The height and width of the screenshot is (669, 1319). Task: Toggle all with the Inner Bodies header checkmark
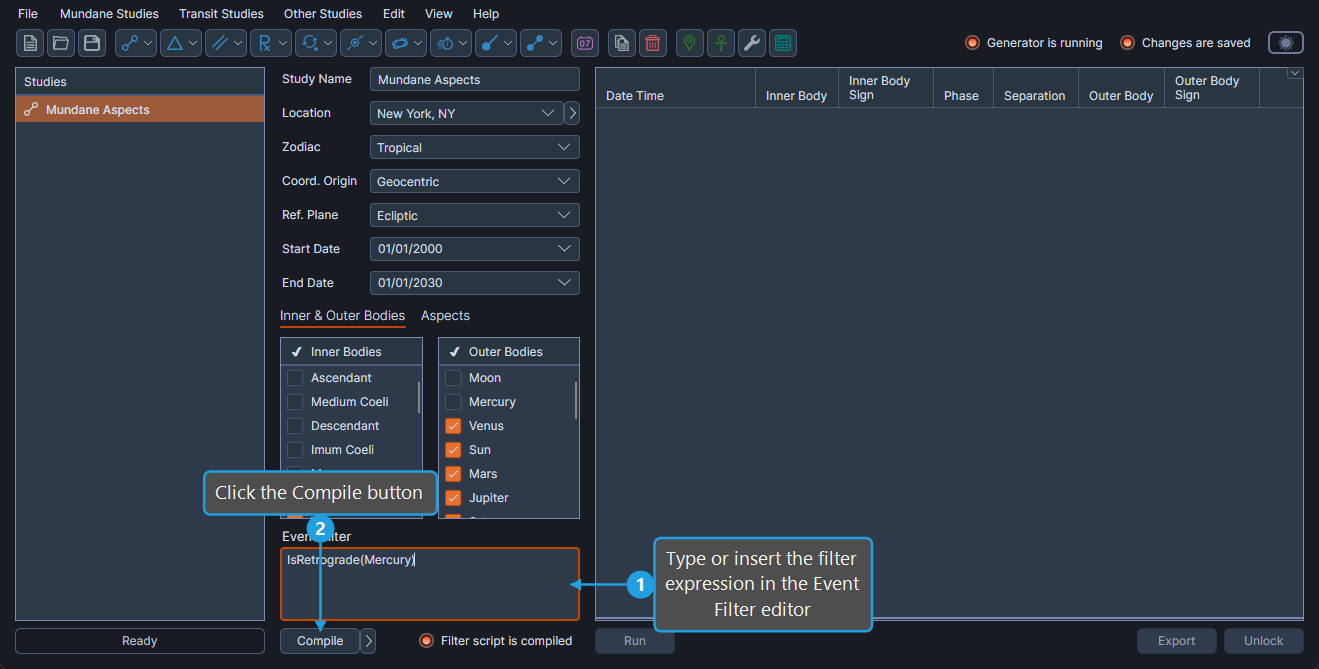[x=297, y=352]
